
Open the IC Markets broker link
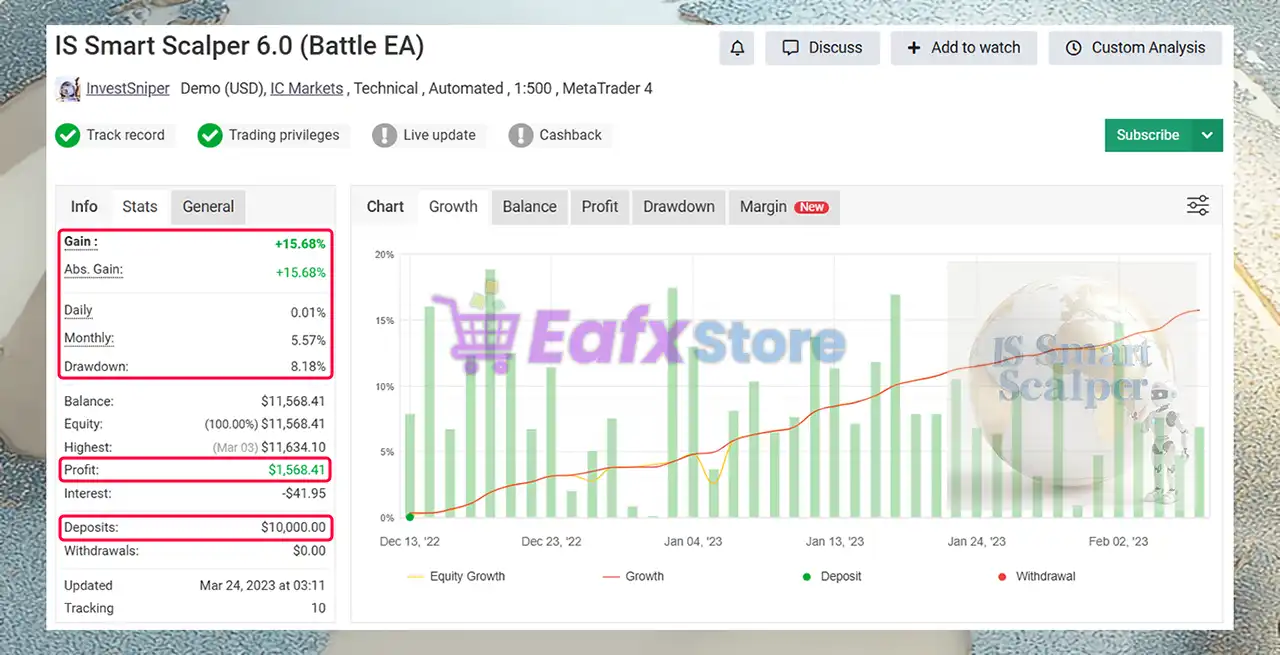pos(307,88)
